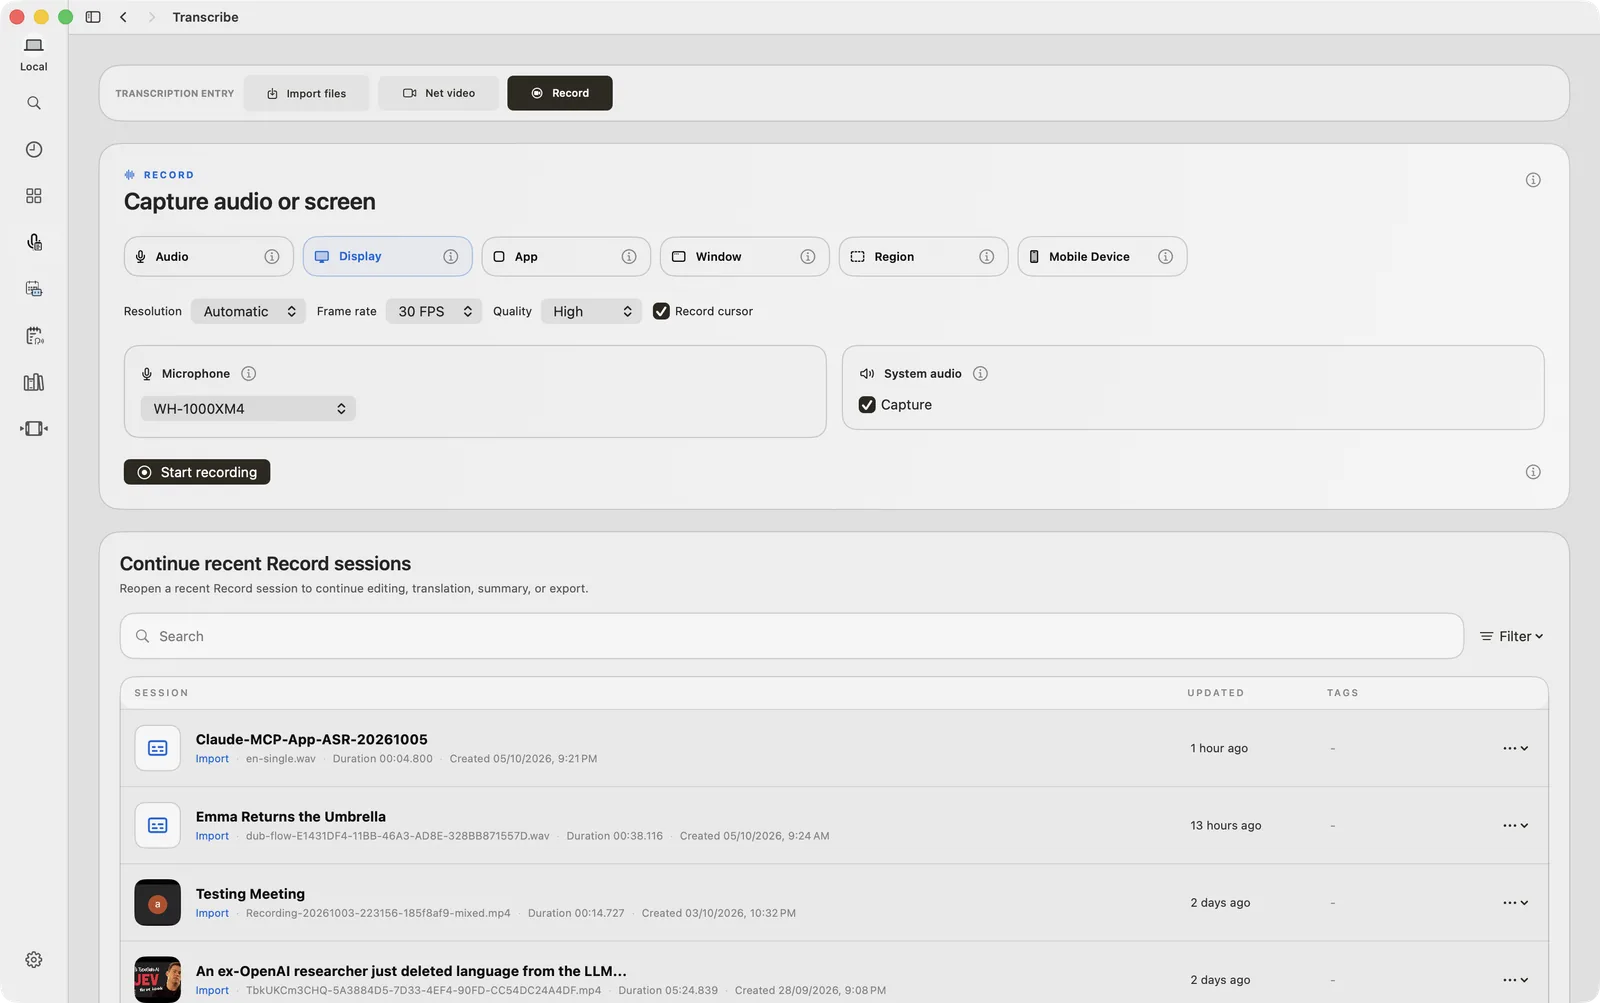
Task: Uncheck the System audio Capture checkbox
Action: click(867, 405)
